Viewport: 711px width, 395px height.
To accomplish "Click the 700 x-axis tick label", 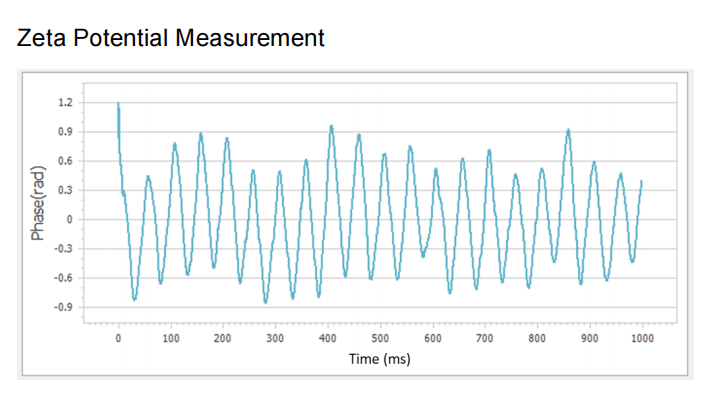I will (x=484, y=338).
